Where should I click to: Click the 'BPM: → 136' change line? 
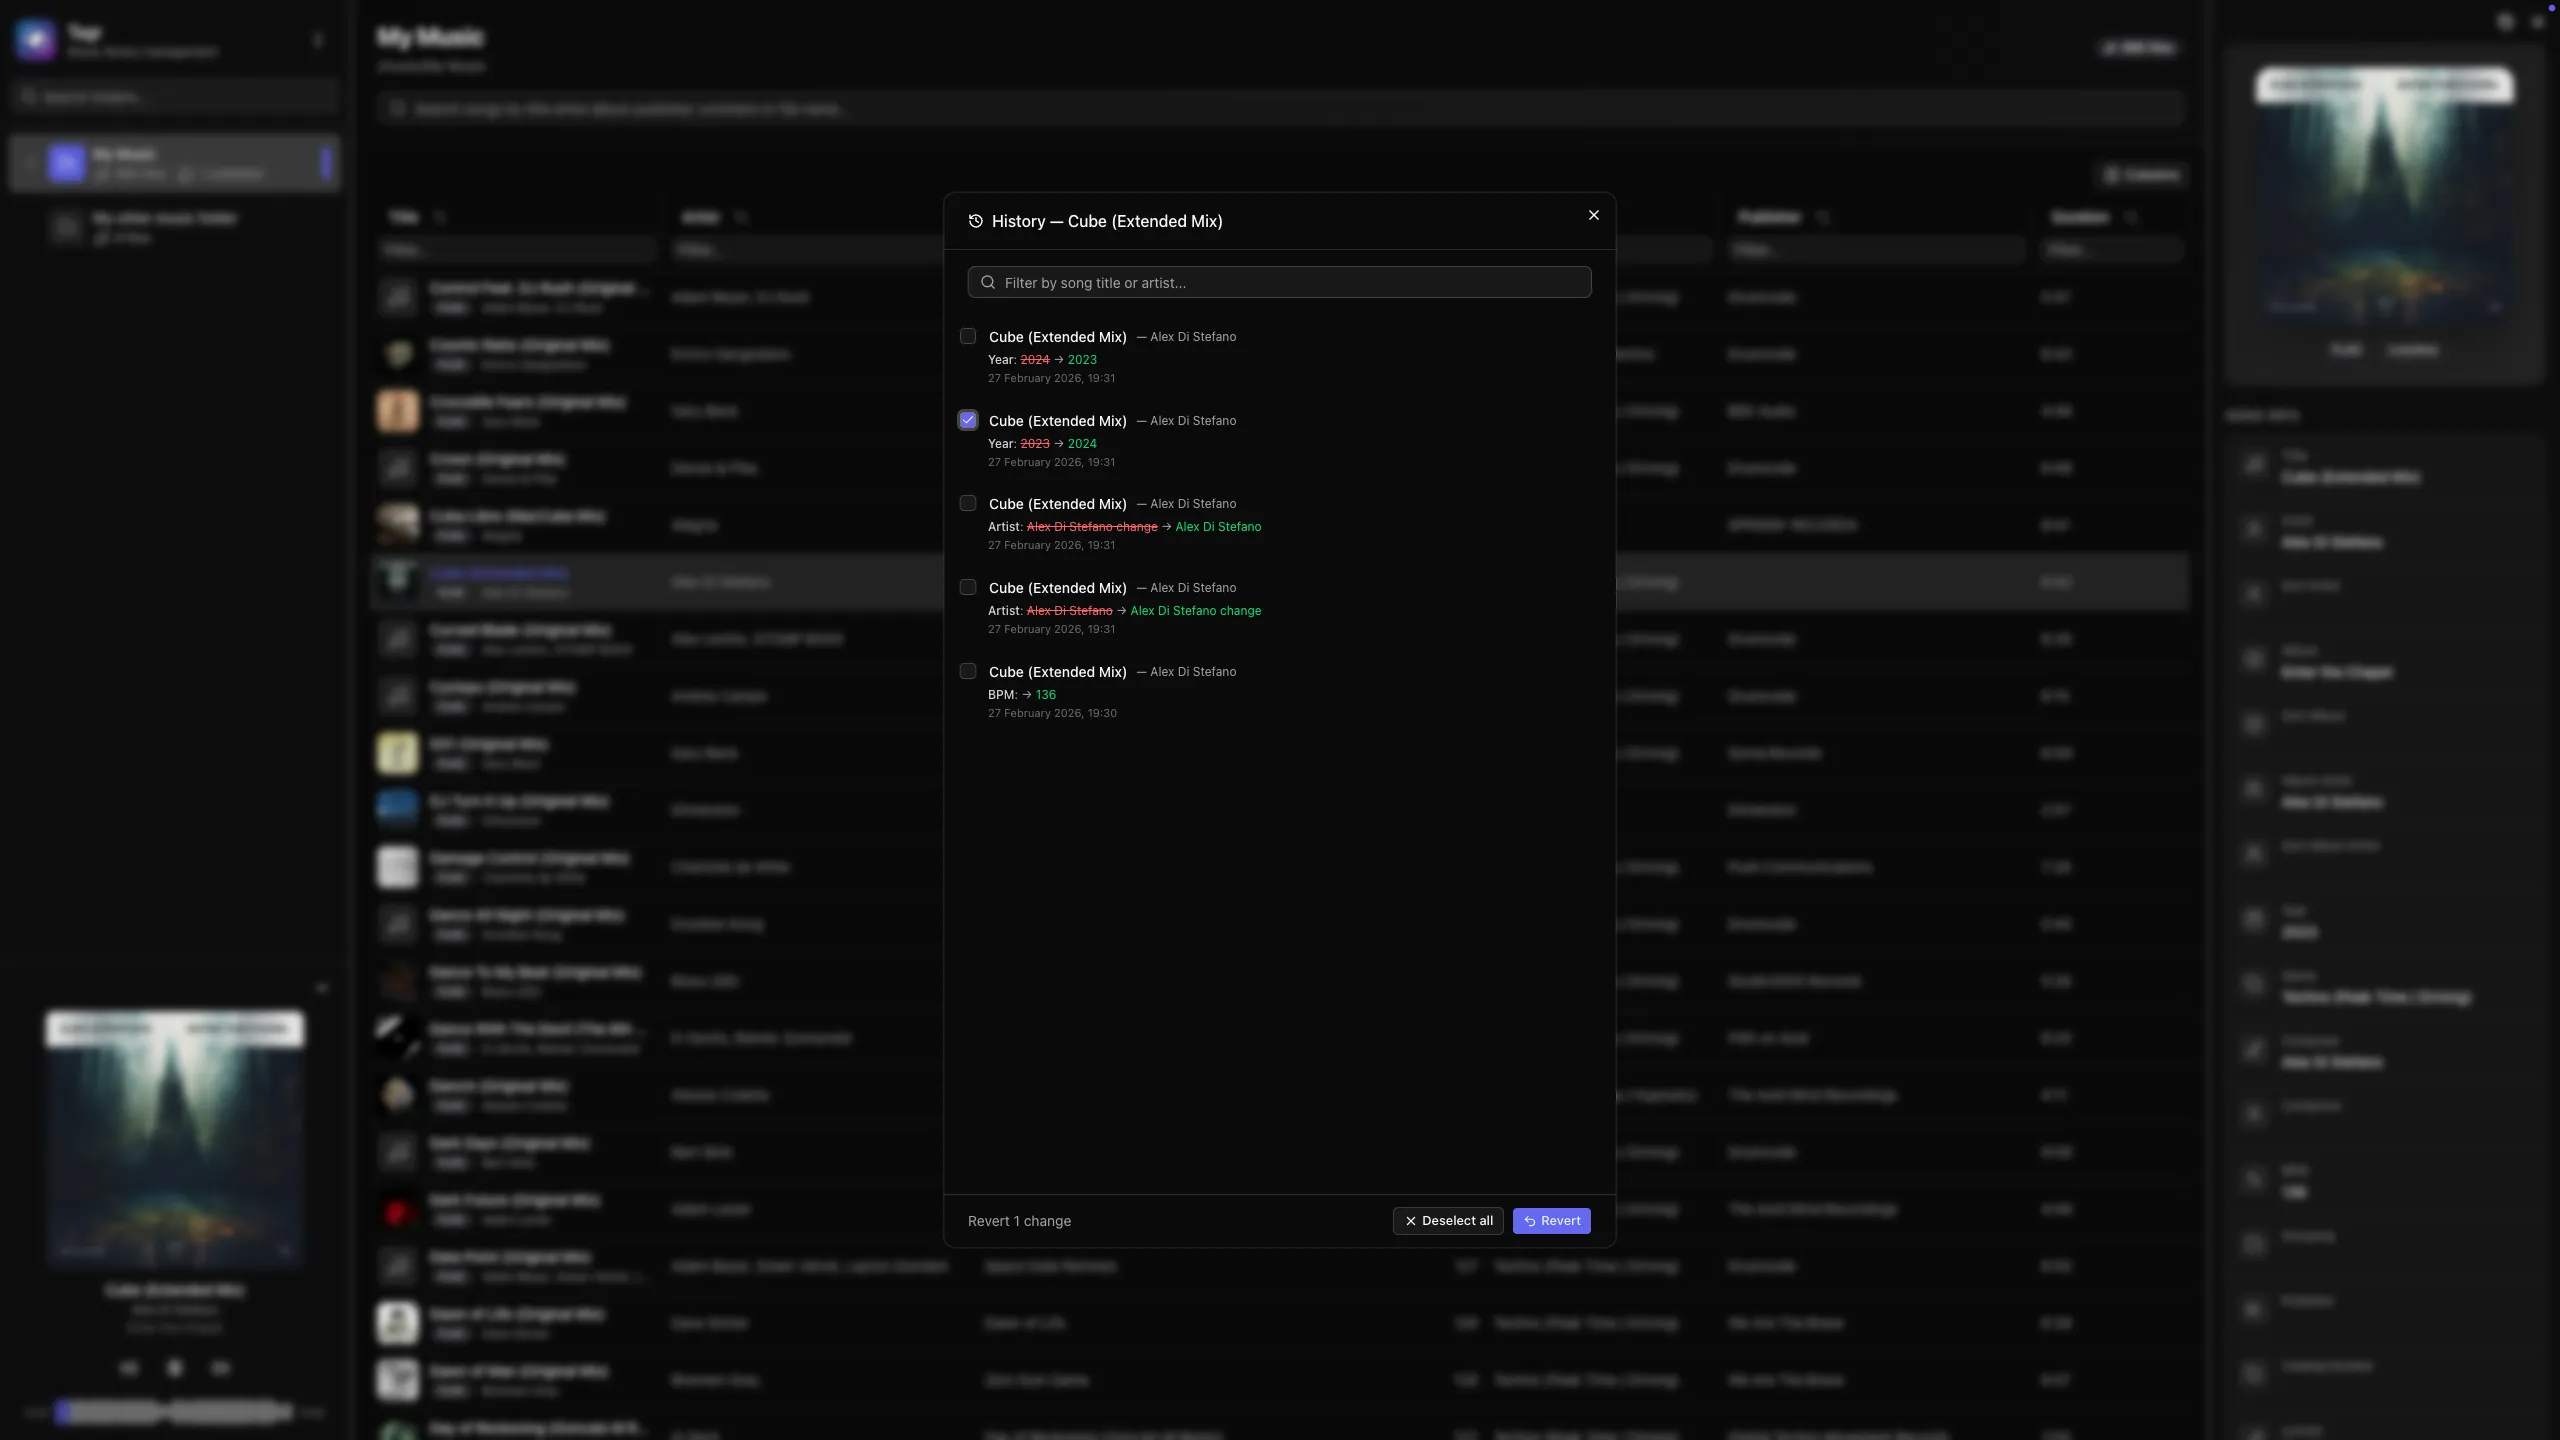pyautogui.click(x=1022, y=695)
